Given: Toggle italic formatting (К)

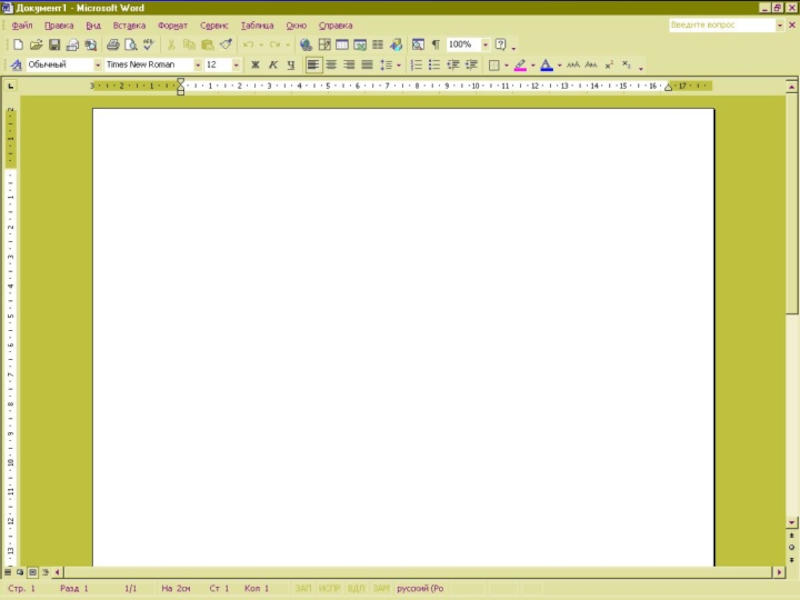Looking at the screenshot, I should 273,65.
